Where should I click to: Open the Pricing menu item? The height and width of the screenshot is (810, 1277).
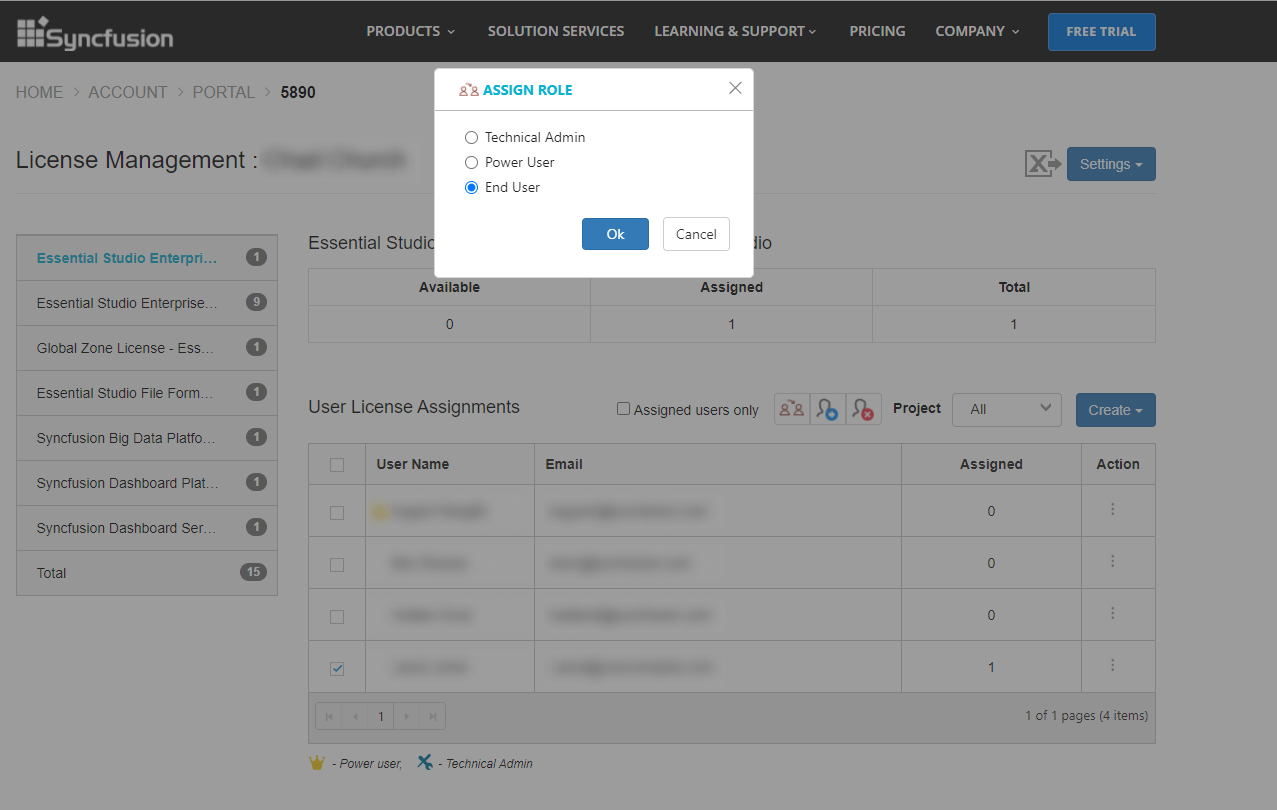click(877, 31)
